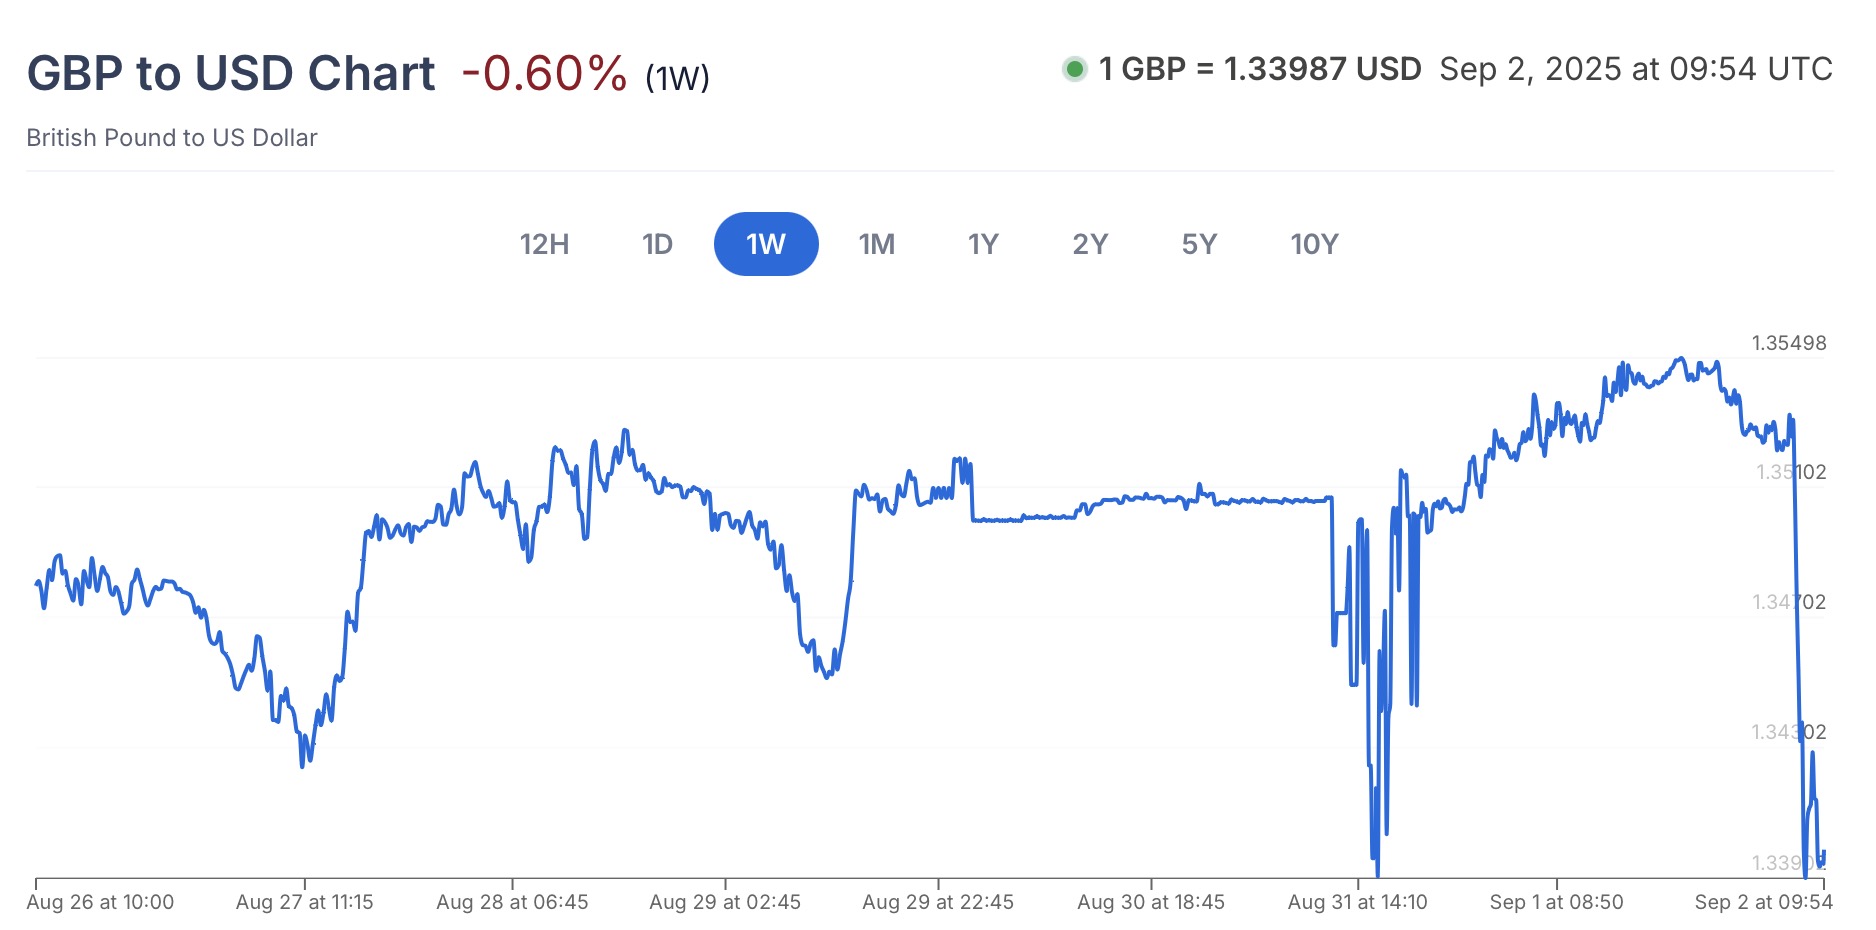Viewport: 1876px width, 930px height.
Task: Switch chart to the 12H range
Action: (x=544, y=244)
